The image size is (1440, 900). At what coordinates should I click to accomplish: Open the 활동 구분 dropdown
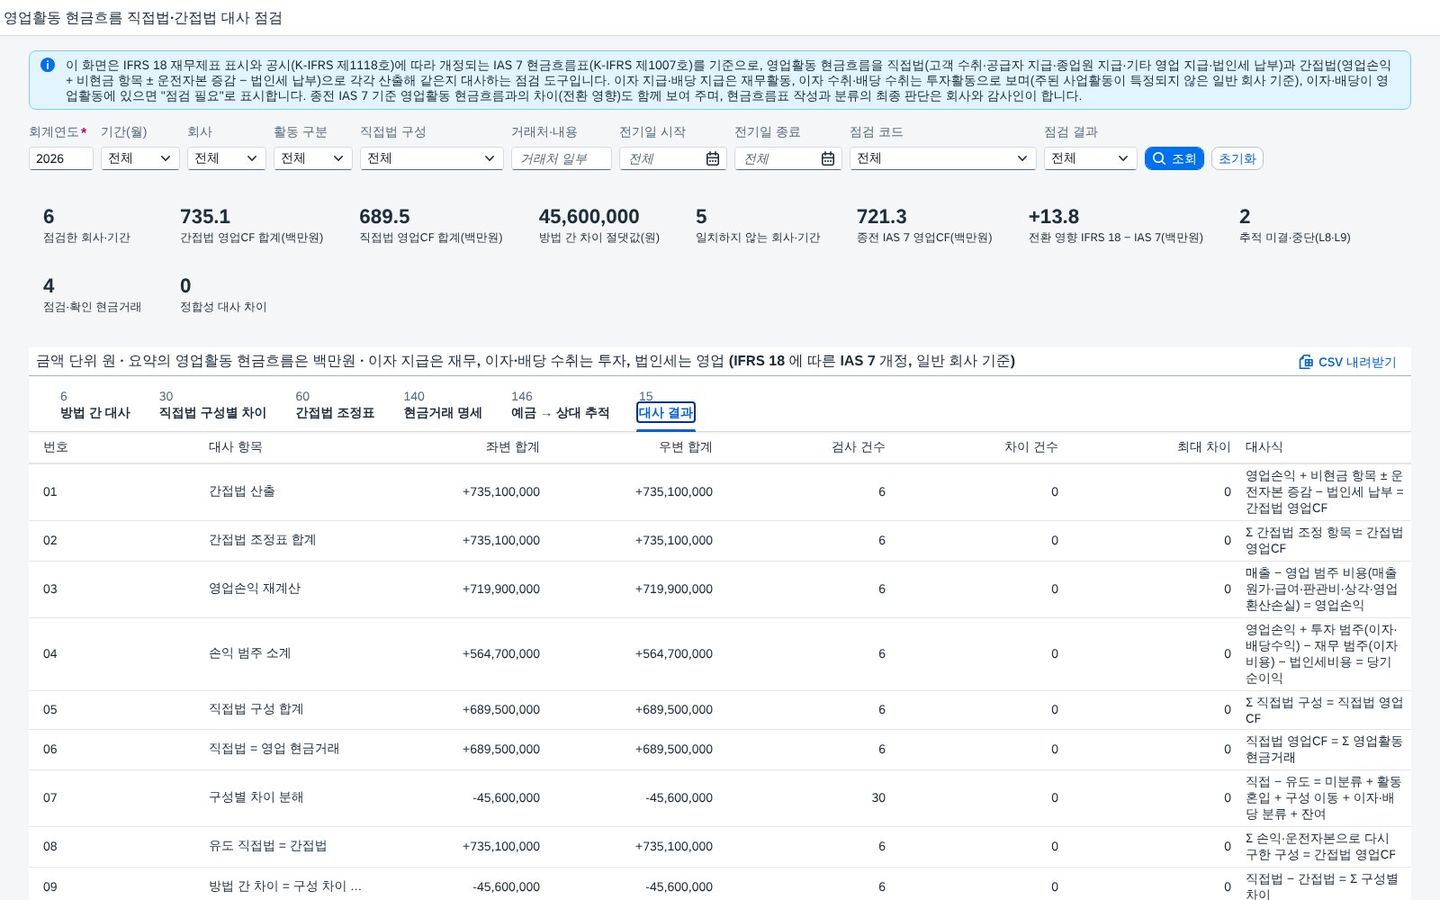coord(313,158)
